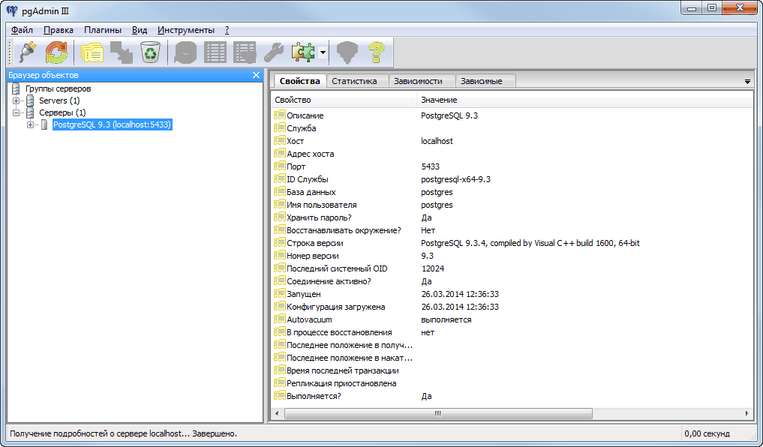Click the Свойство column header

tap(293, 100)
